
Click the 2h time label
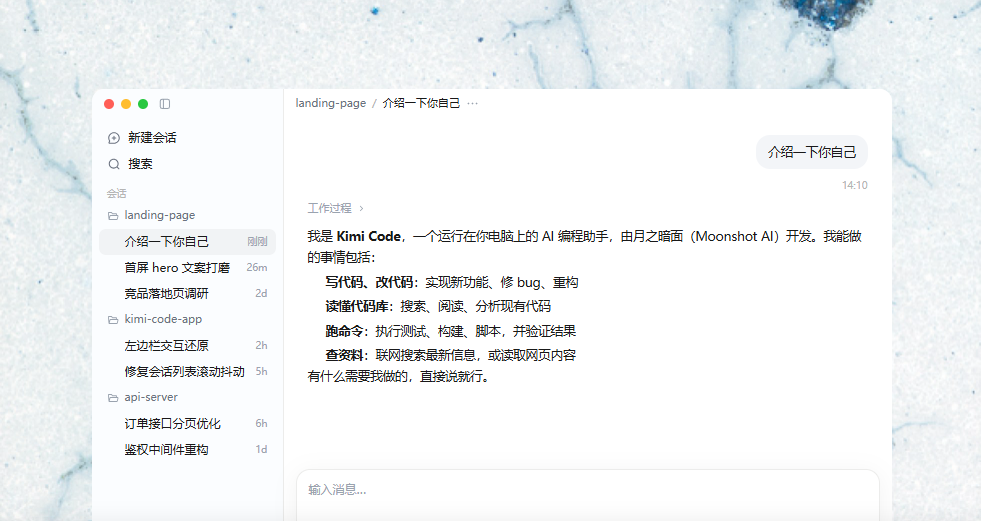(261, 345)
